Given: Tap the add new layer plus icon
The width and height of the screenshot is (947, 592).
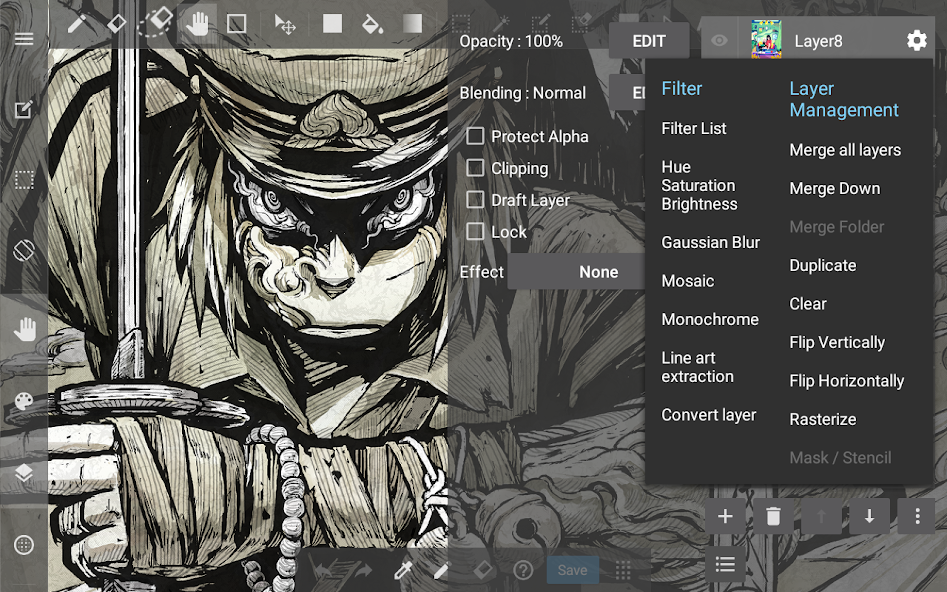Looking at the screenshot, I should 725,516.
